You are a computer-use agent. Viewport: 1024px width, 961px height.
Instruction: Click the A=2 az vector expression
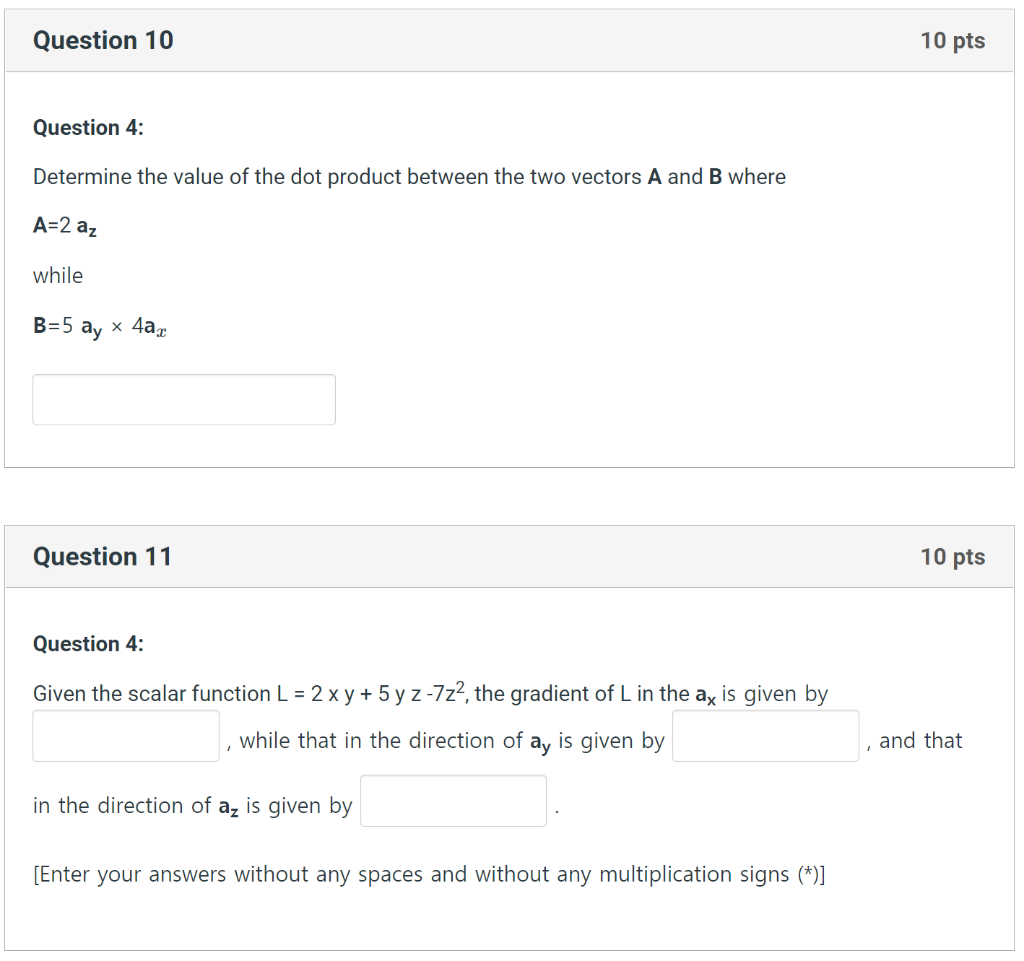point(65,226)
